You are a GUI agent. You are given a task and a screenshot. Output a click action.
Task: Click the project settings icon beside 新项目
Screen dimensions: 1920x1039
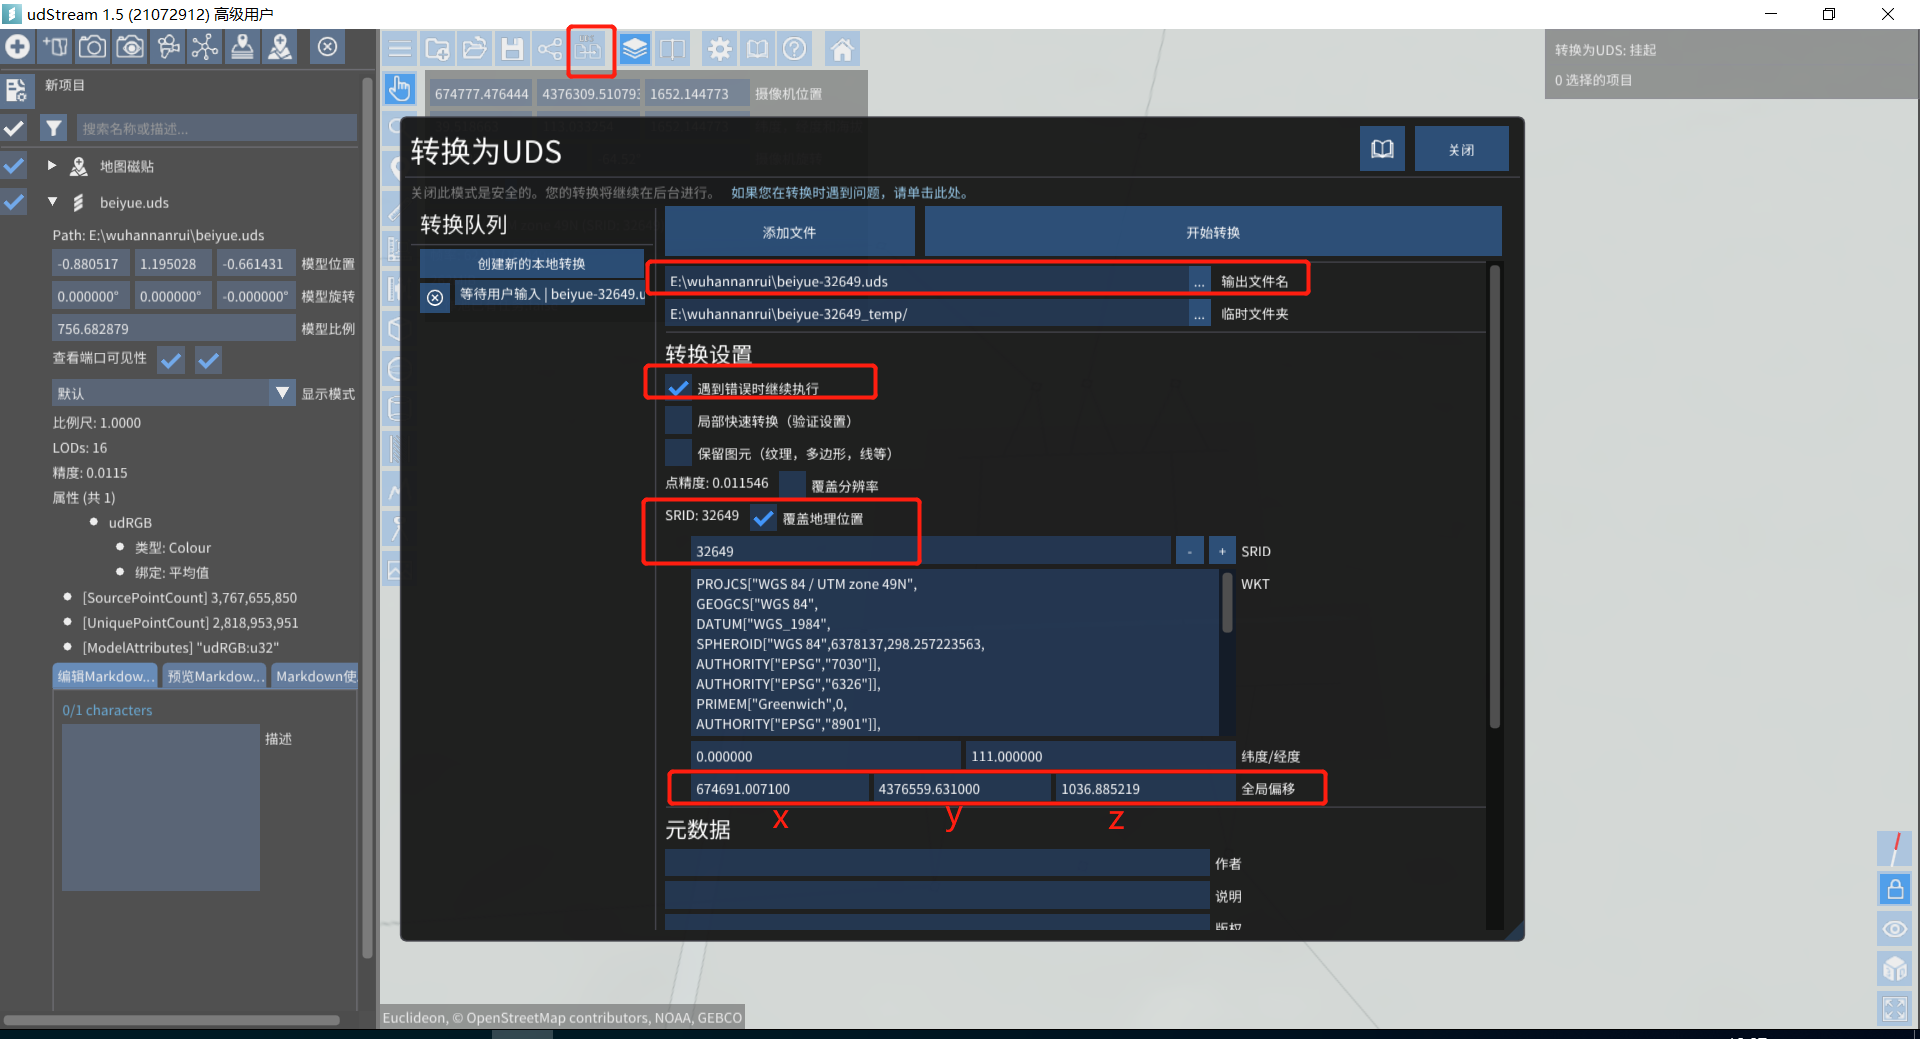16,90
